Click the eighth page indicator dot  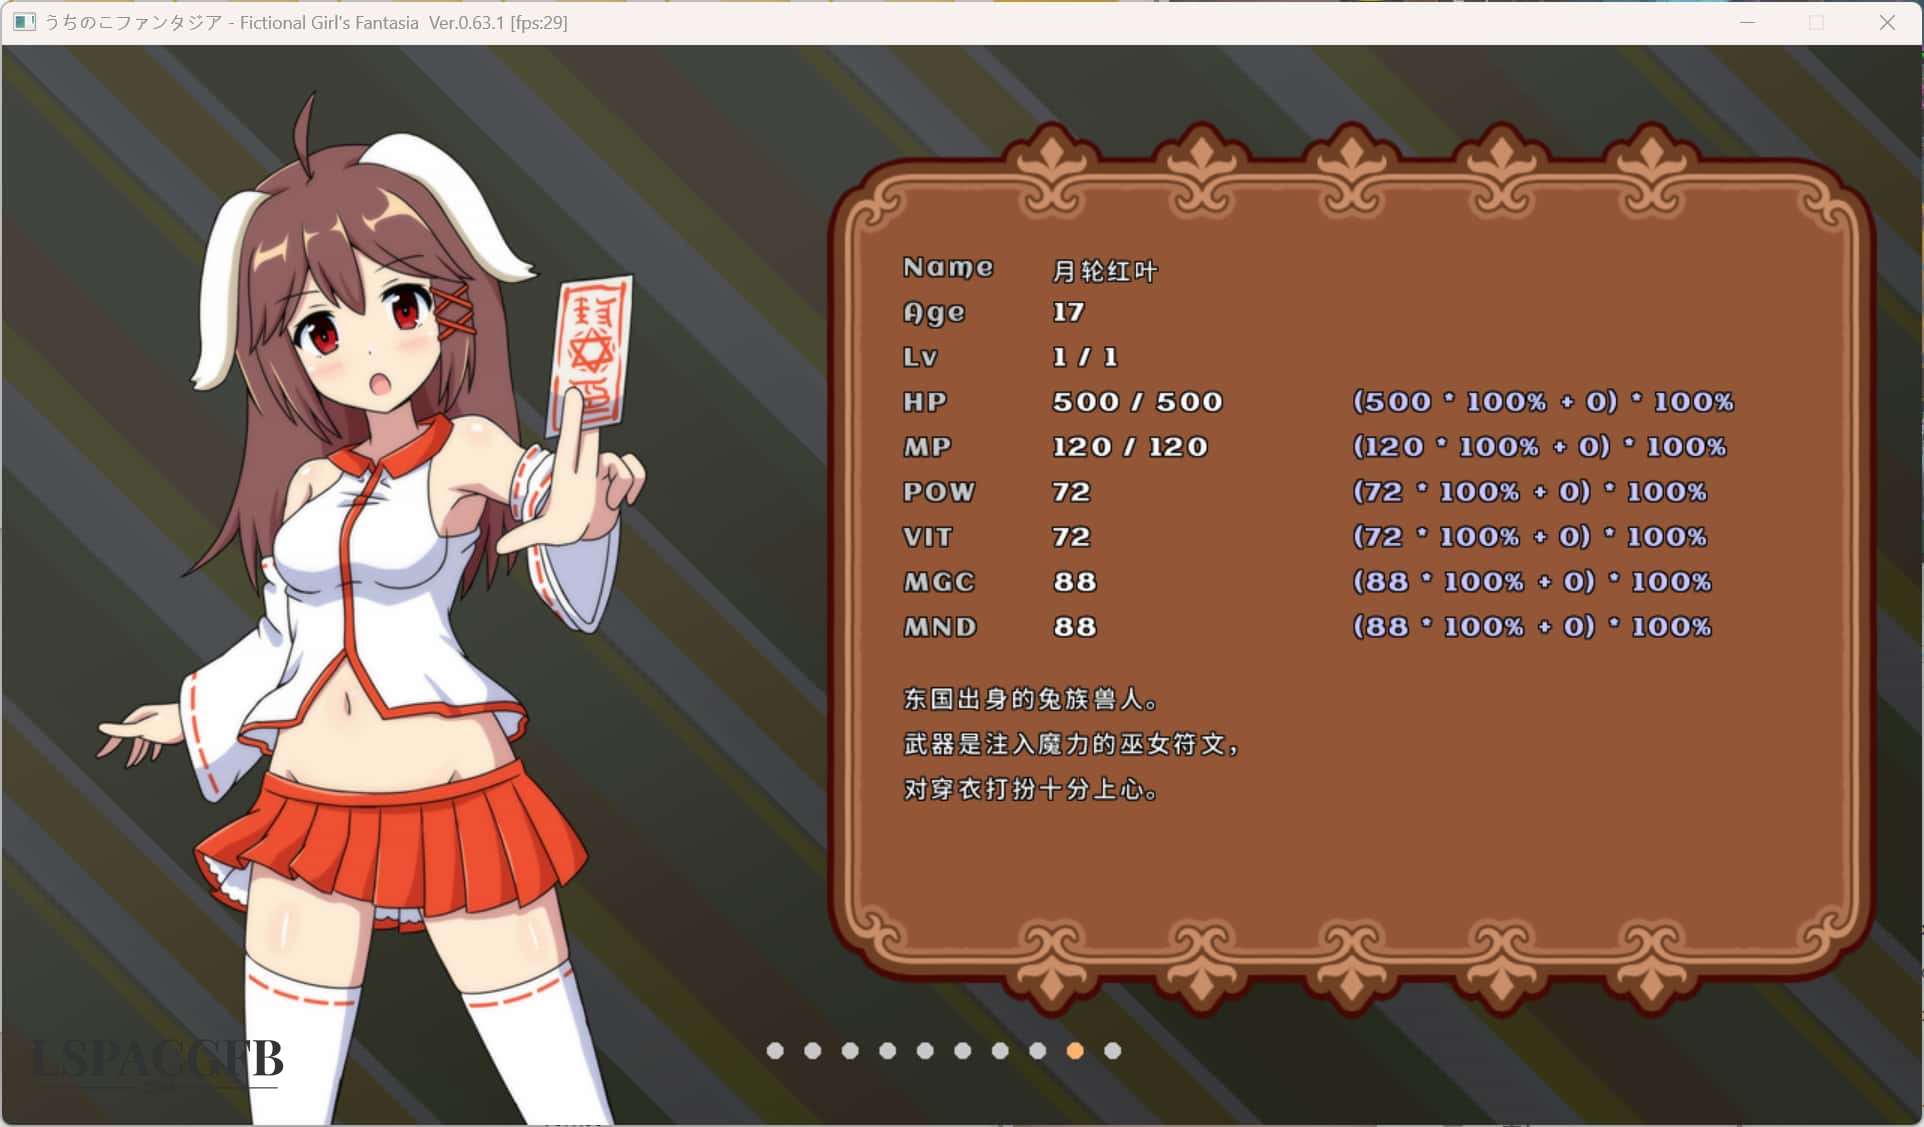[x=1037, y=1051]
